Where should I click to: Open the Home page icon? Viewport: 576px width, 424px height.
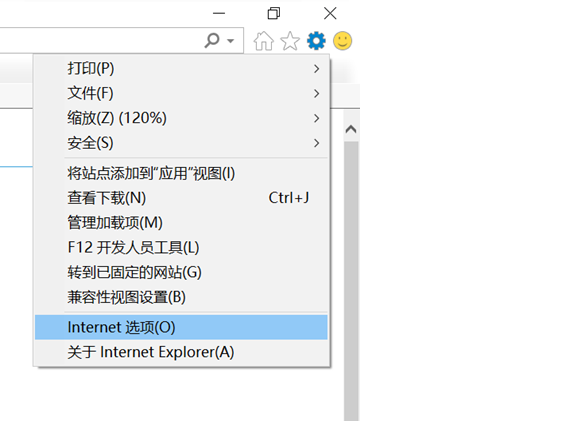(263, 41)
